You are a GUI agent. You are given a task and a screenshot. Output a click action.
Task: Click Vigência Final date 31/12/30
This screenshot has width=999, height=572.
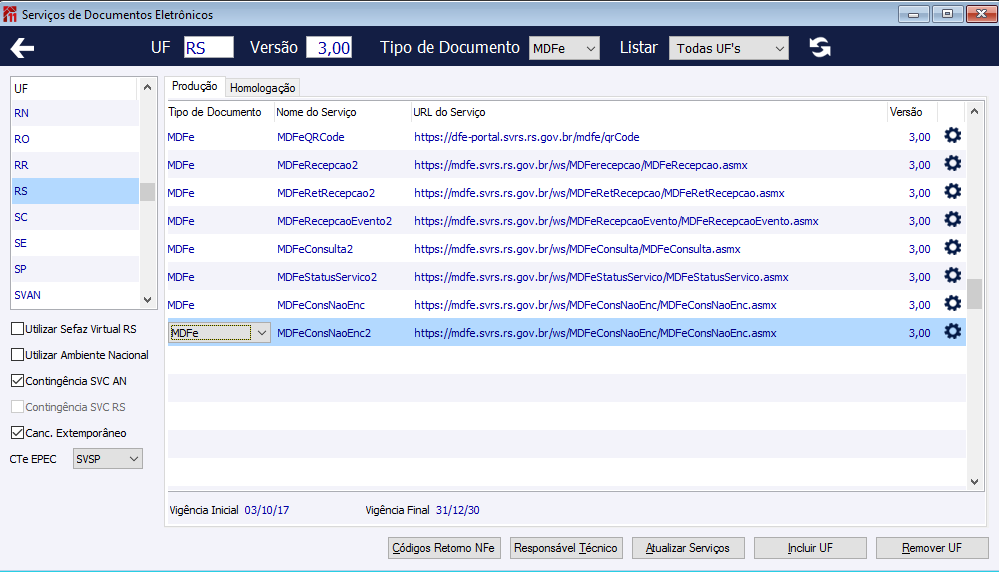457,510
